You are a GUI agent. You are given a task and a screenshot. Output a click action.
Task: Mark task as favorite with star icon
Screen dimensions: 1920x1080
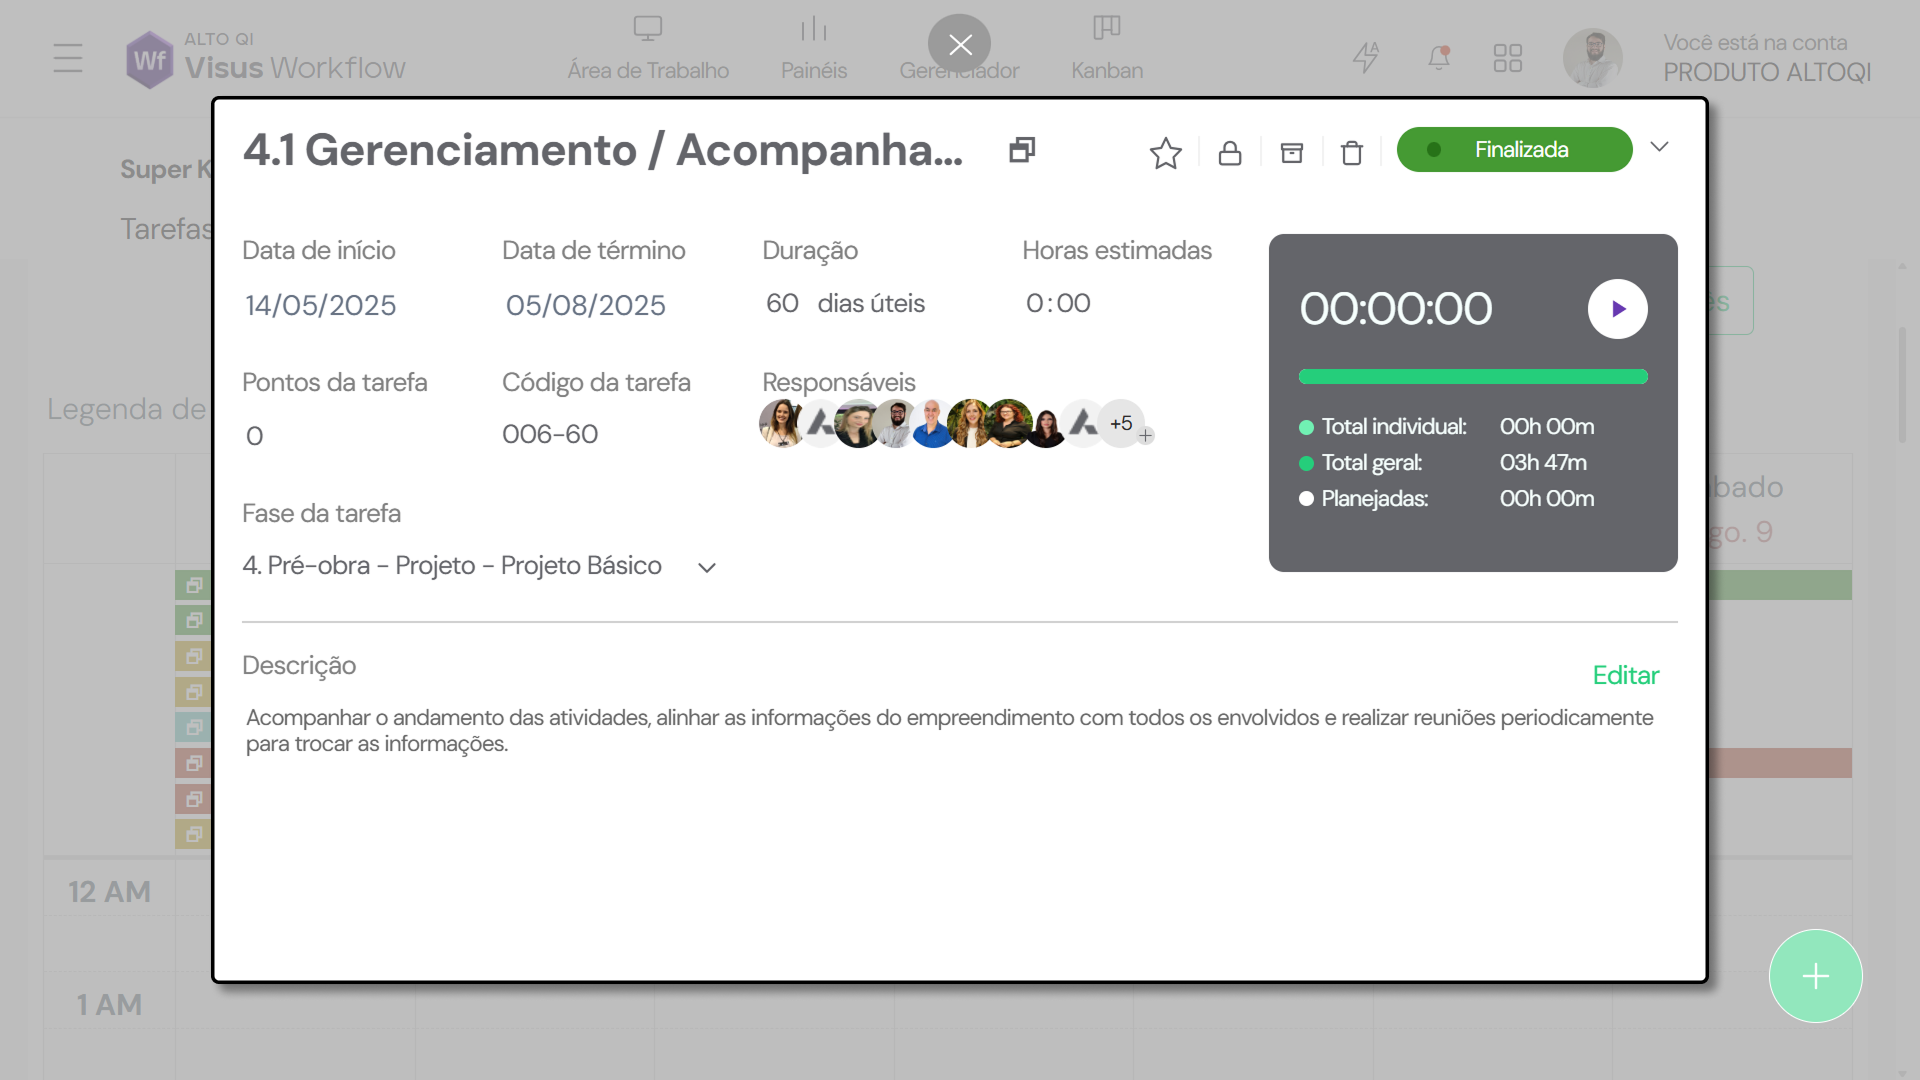pyautogui.click(x=1165, y=152)
